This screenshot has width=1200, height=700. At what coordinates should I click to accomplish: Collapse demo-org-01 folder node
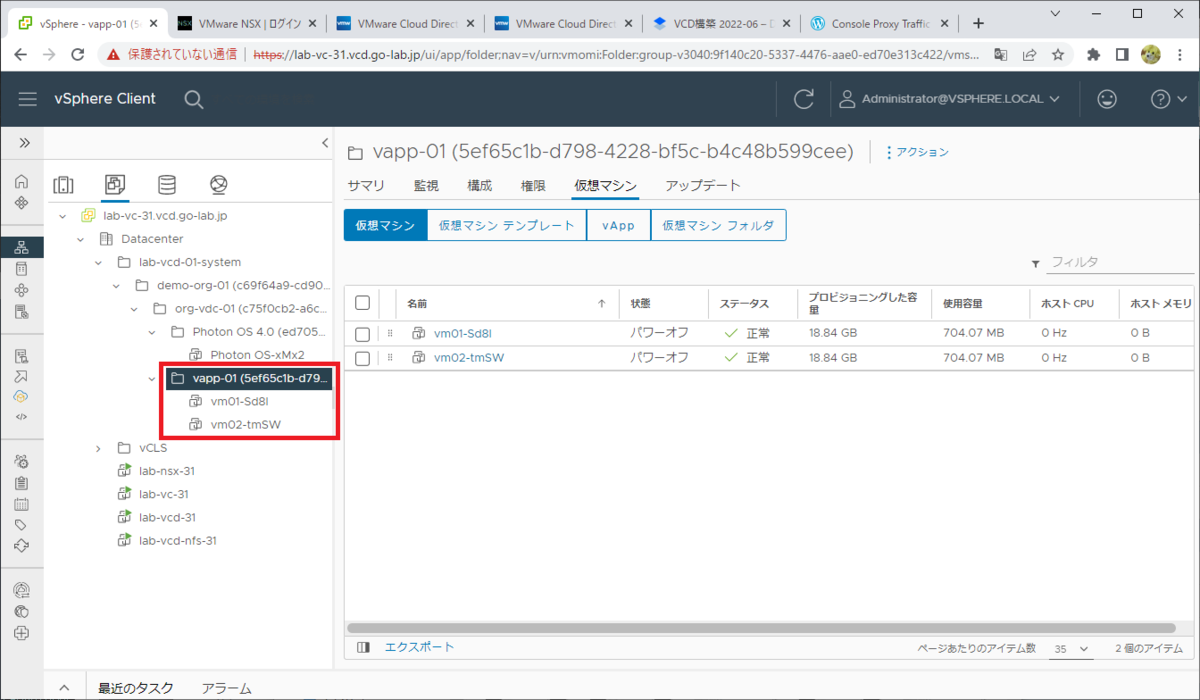point(116,286)
